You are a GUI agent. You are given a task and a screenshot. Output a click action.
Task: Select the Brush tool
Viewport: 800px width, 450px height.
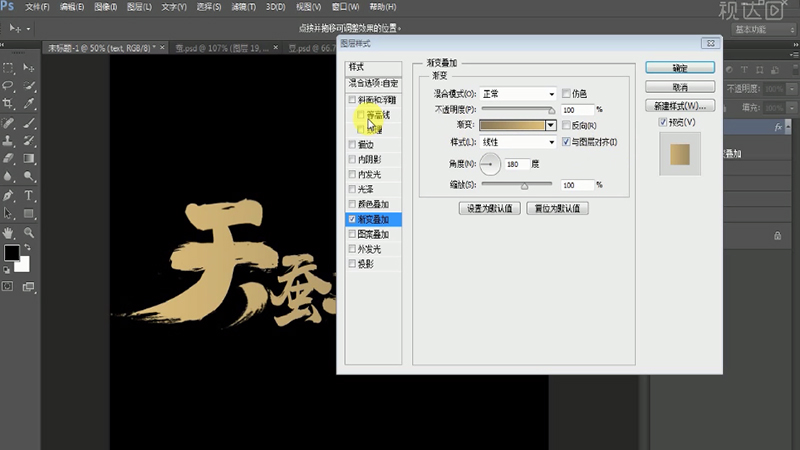click(29, 123)
